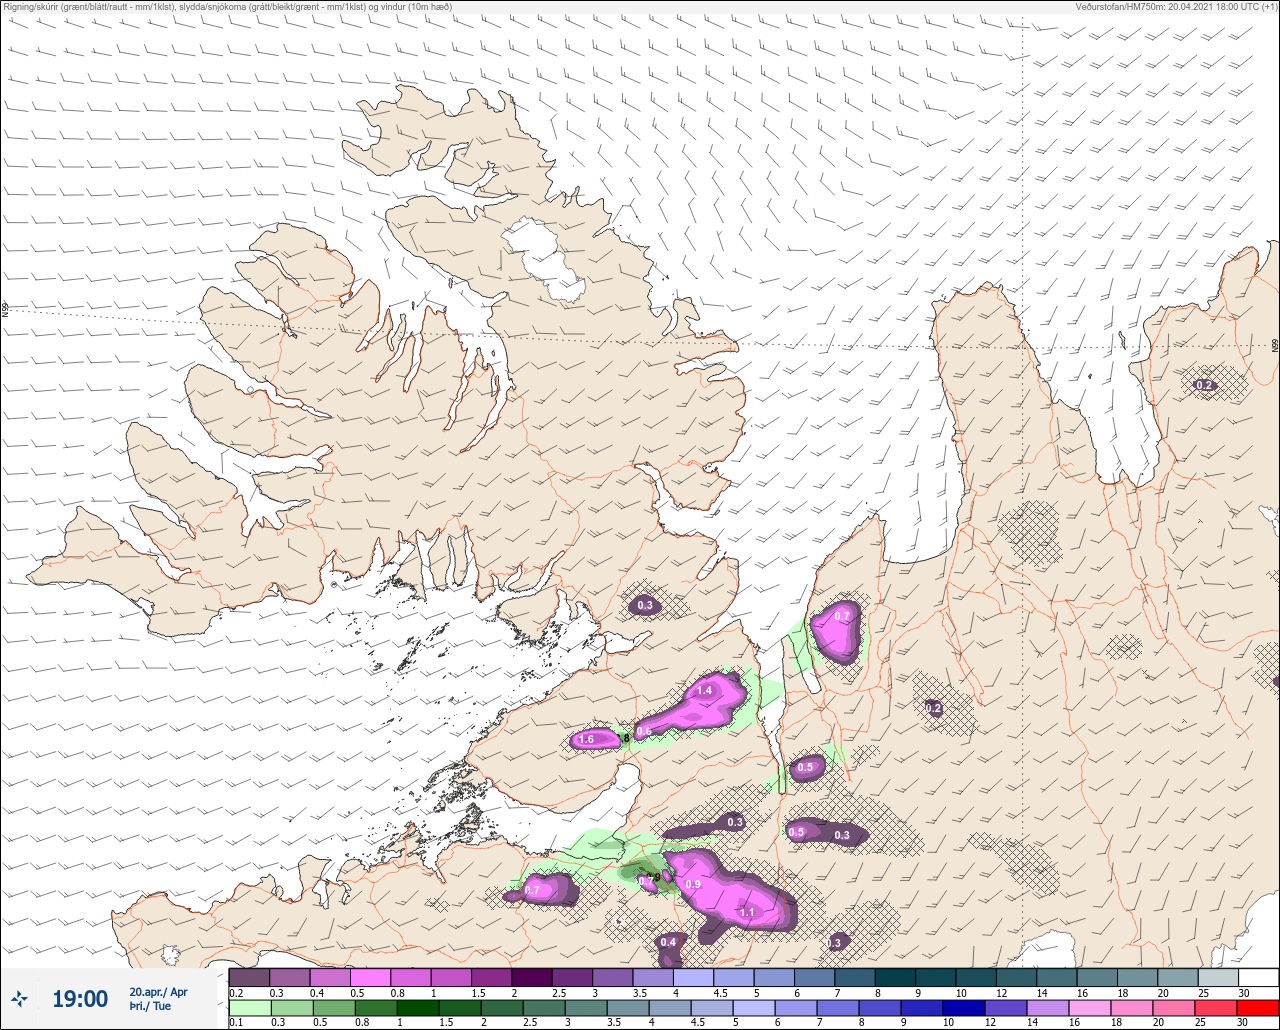Click the 1.1 value on the large pink area

[x=747, y=912]
